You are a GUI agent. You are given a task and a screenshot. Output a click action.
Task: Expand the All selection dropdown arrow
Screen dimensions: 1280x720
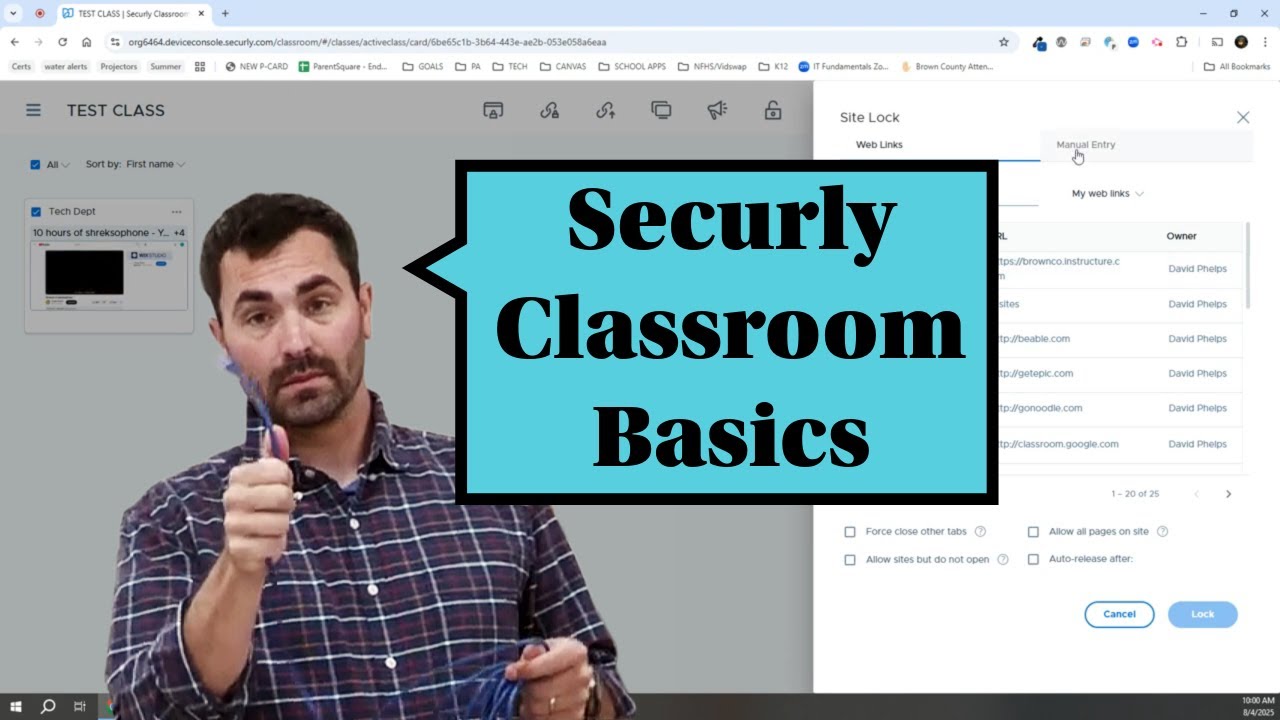[66, 165]
